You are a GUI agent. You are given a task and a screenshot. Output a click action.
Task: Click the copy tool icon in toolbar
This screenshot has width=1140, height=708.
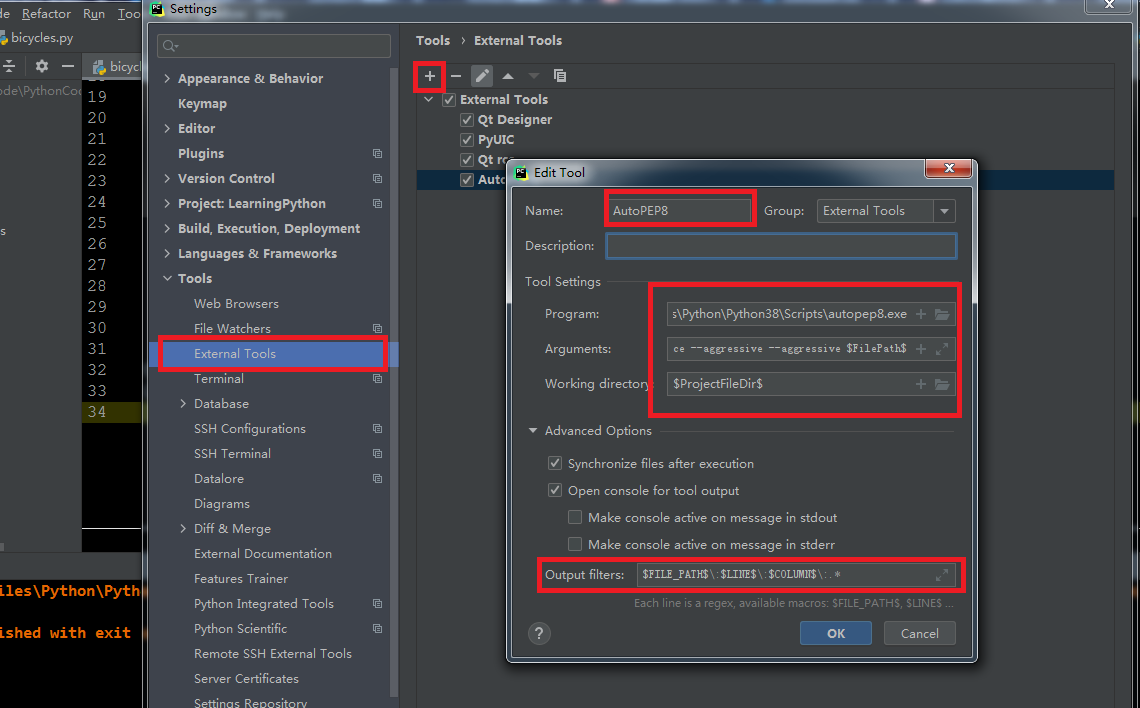click(560, 75)
